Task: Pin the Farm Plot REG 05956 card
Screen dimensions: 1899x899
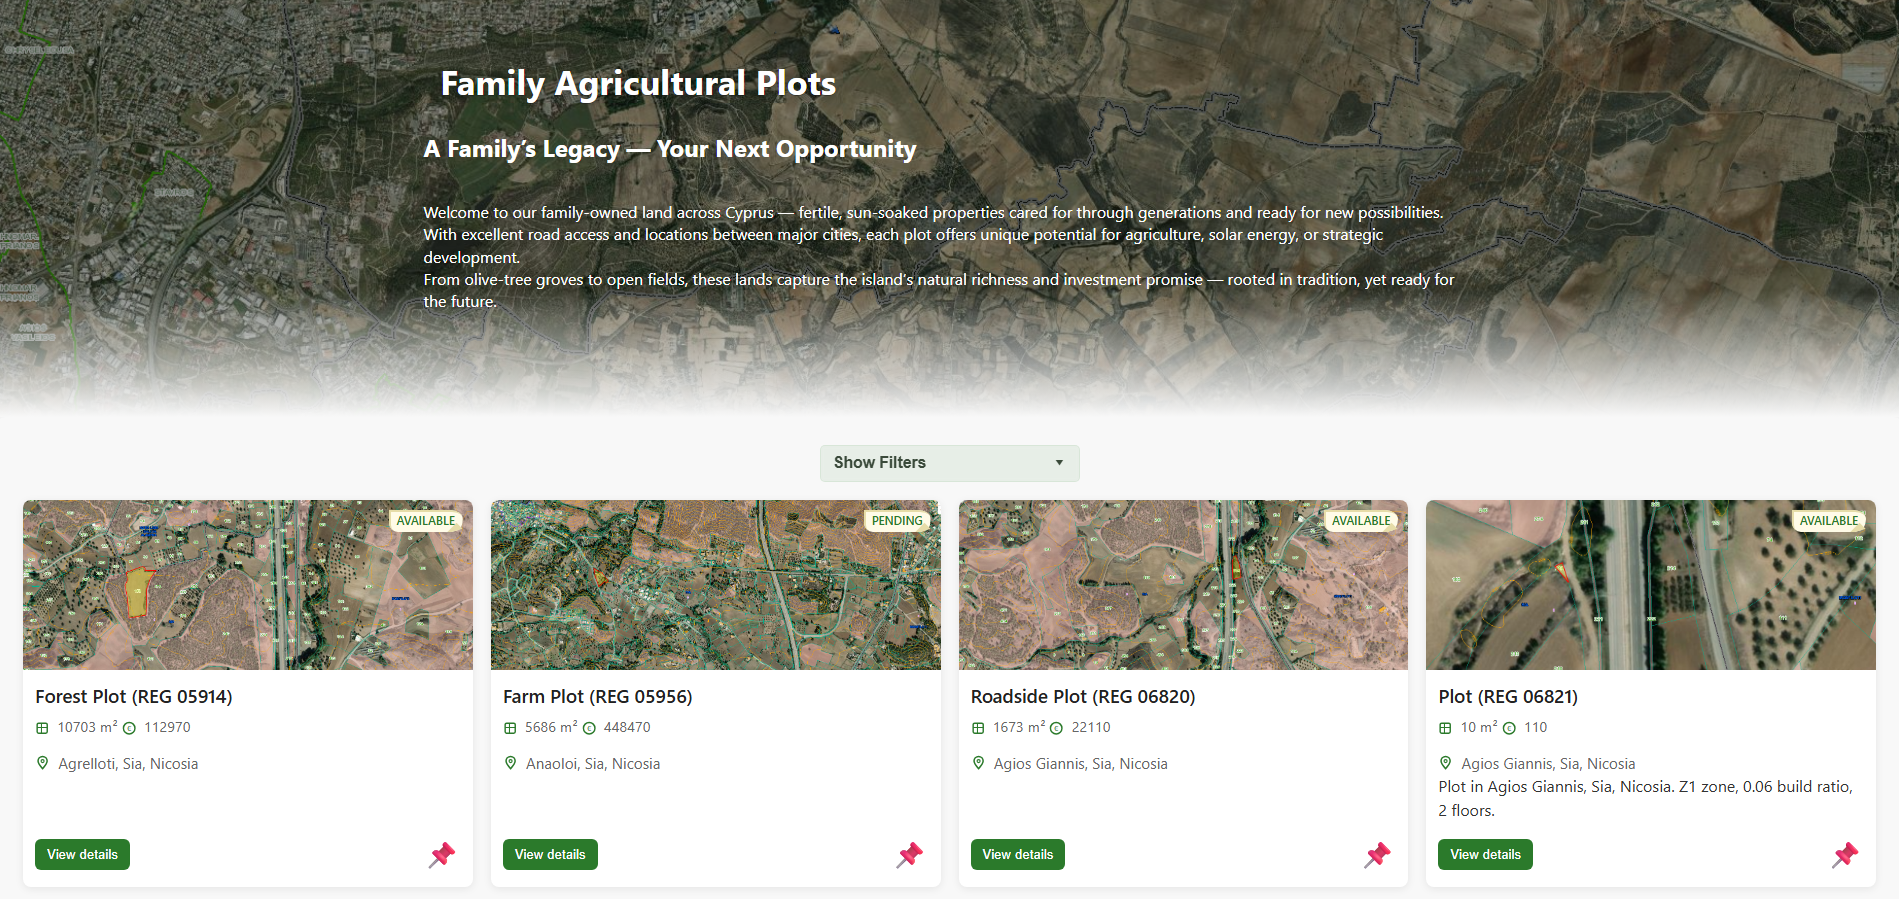Action: pos(910,855)
